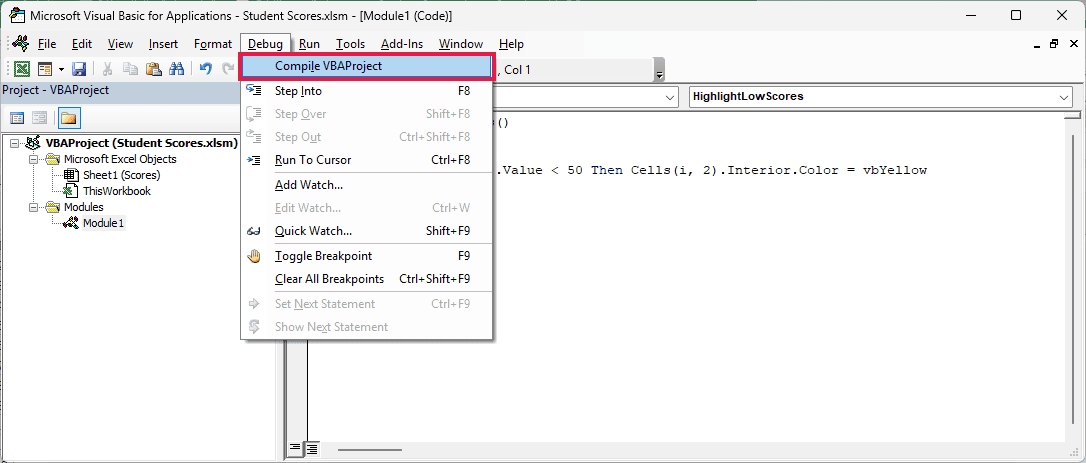
Task: Click the Toggle Folders icon in Project pane
Action: pos(69,118)
